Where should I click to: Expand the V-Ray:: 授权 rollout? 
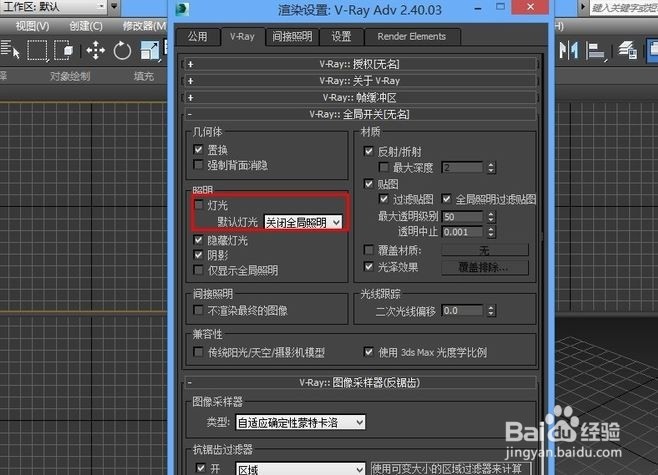point(360,64)
